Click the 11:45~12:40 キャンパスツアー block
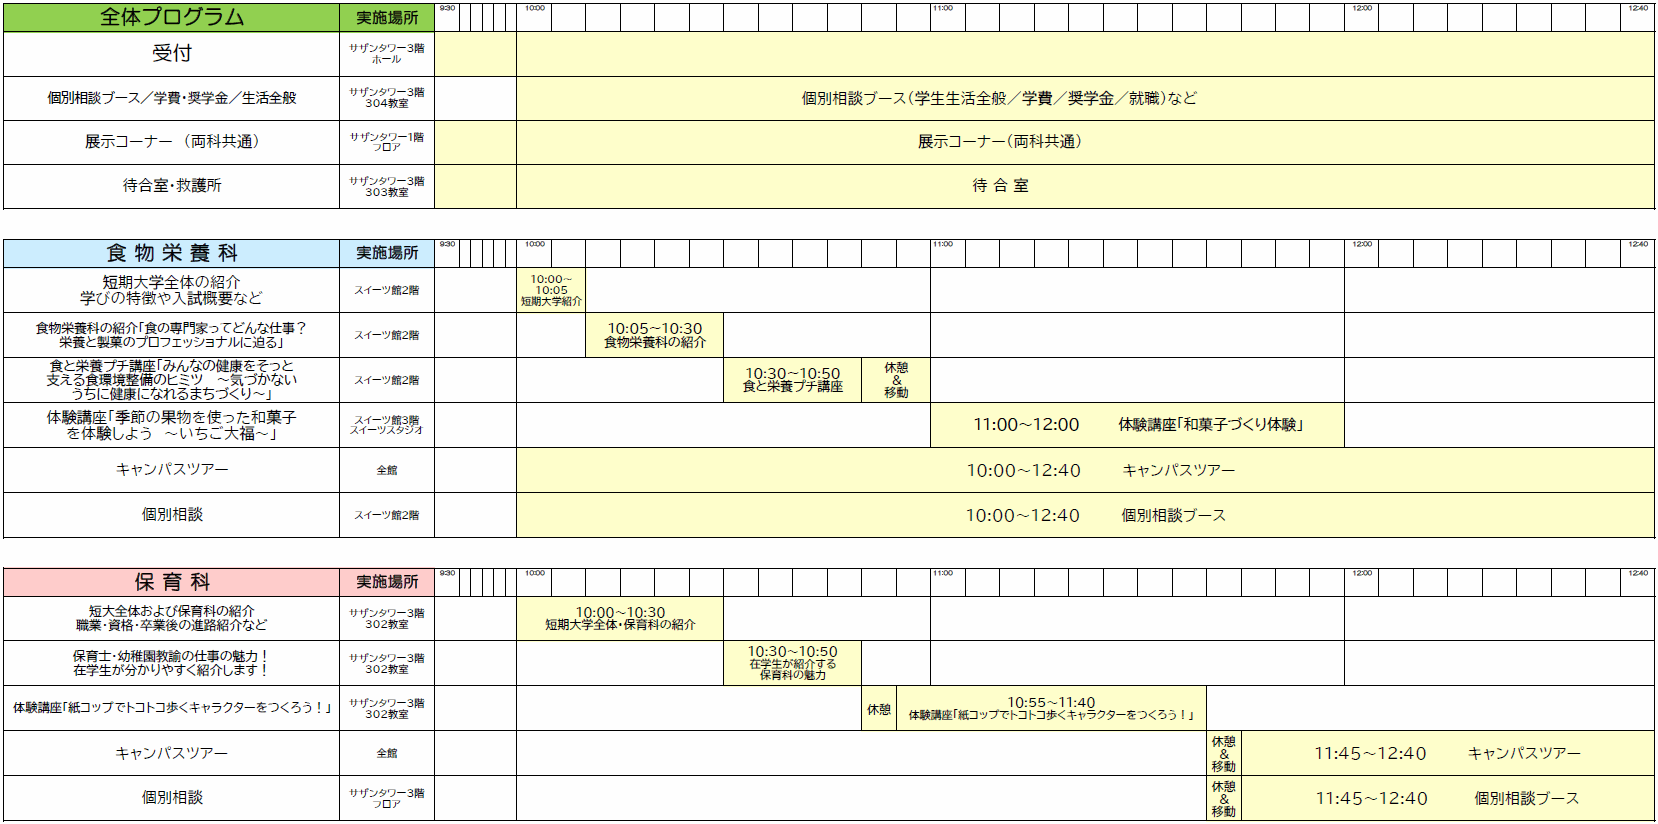1658x824 pixels. pyautogui.click(x=1447, y=753)
